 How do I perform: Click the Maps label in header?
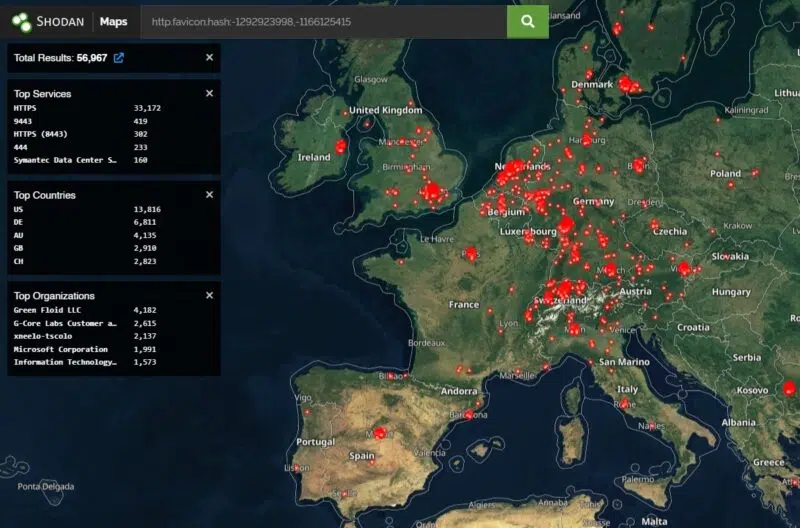pyautogui.click(x=113, y=21)
